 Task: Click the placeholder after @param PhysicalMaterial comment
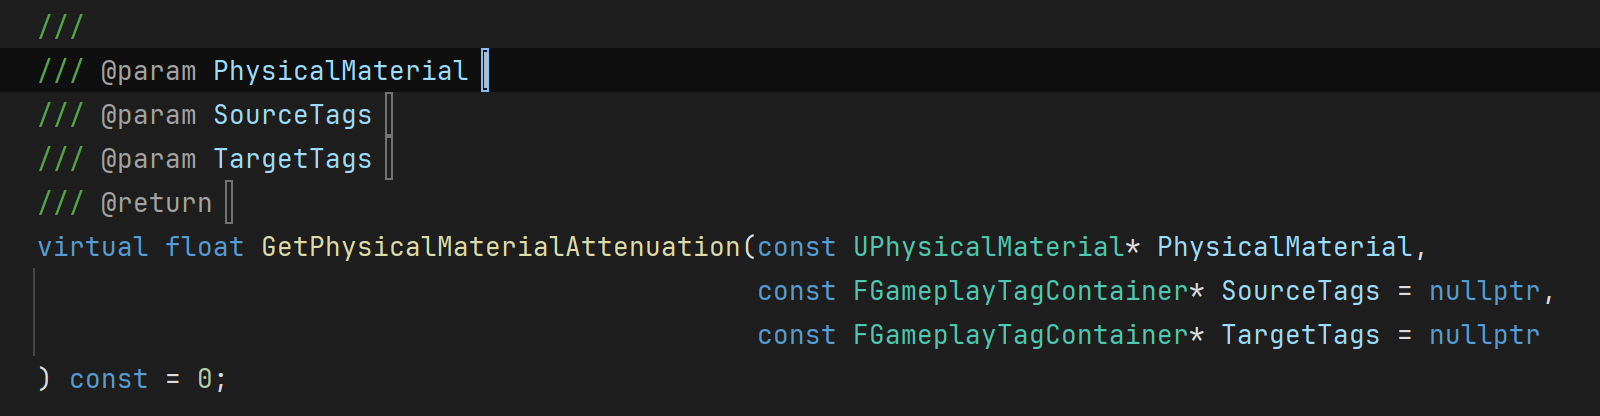coord(485,71)
